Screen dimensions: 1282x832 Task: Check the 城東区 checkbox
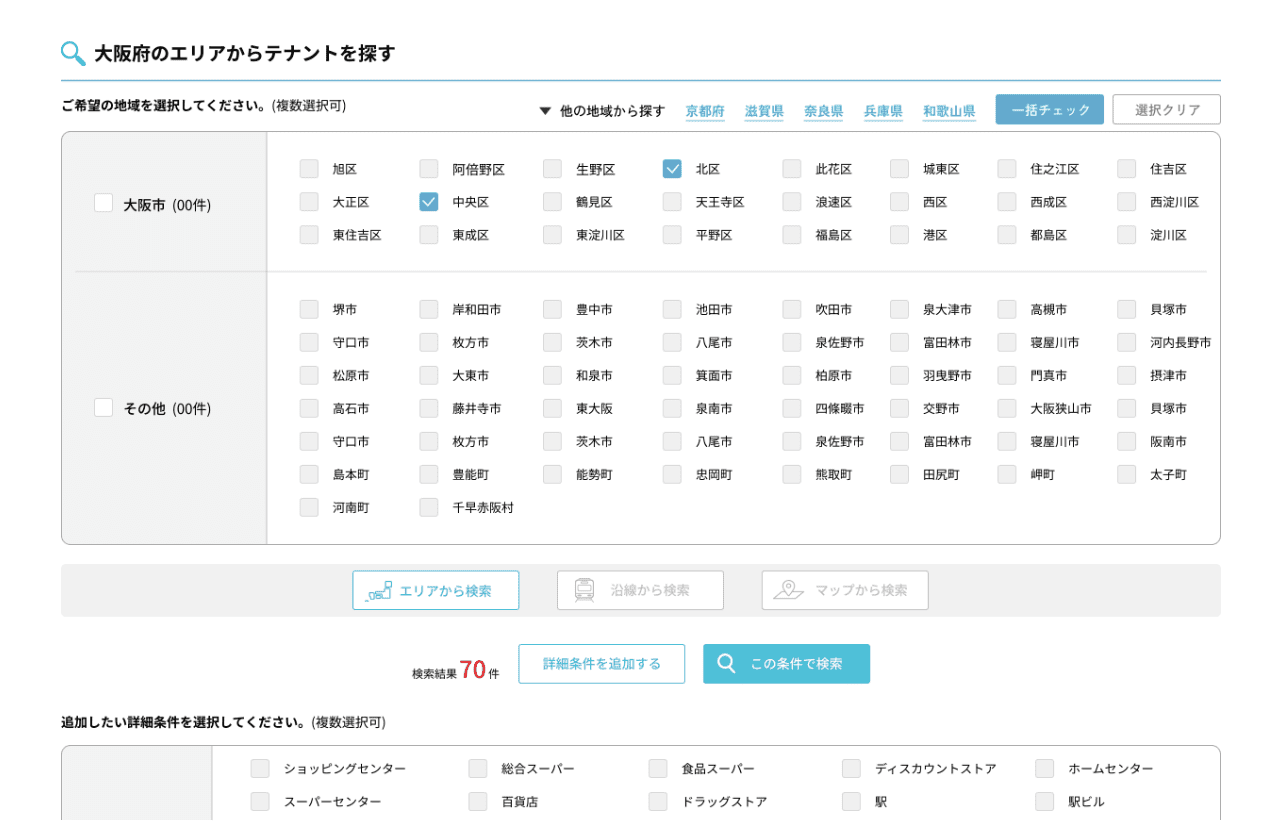click(x=900, y=169)
